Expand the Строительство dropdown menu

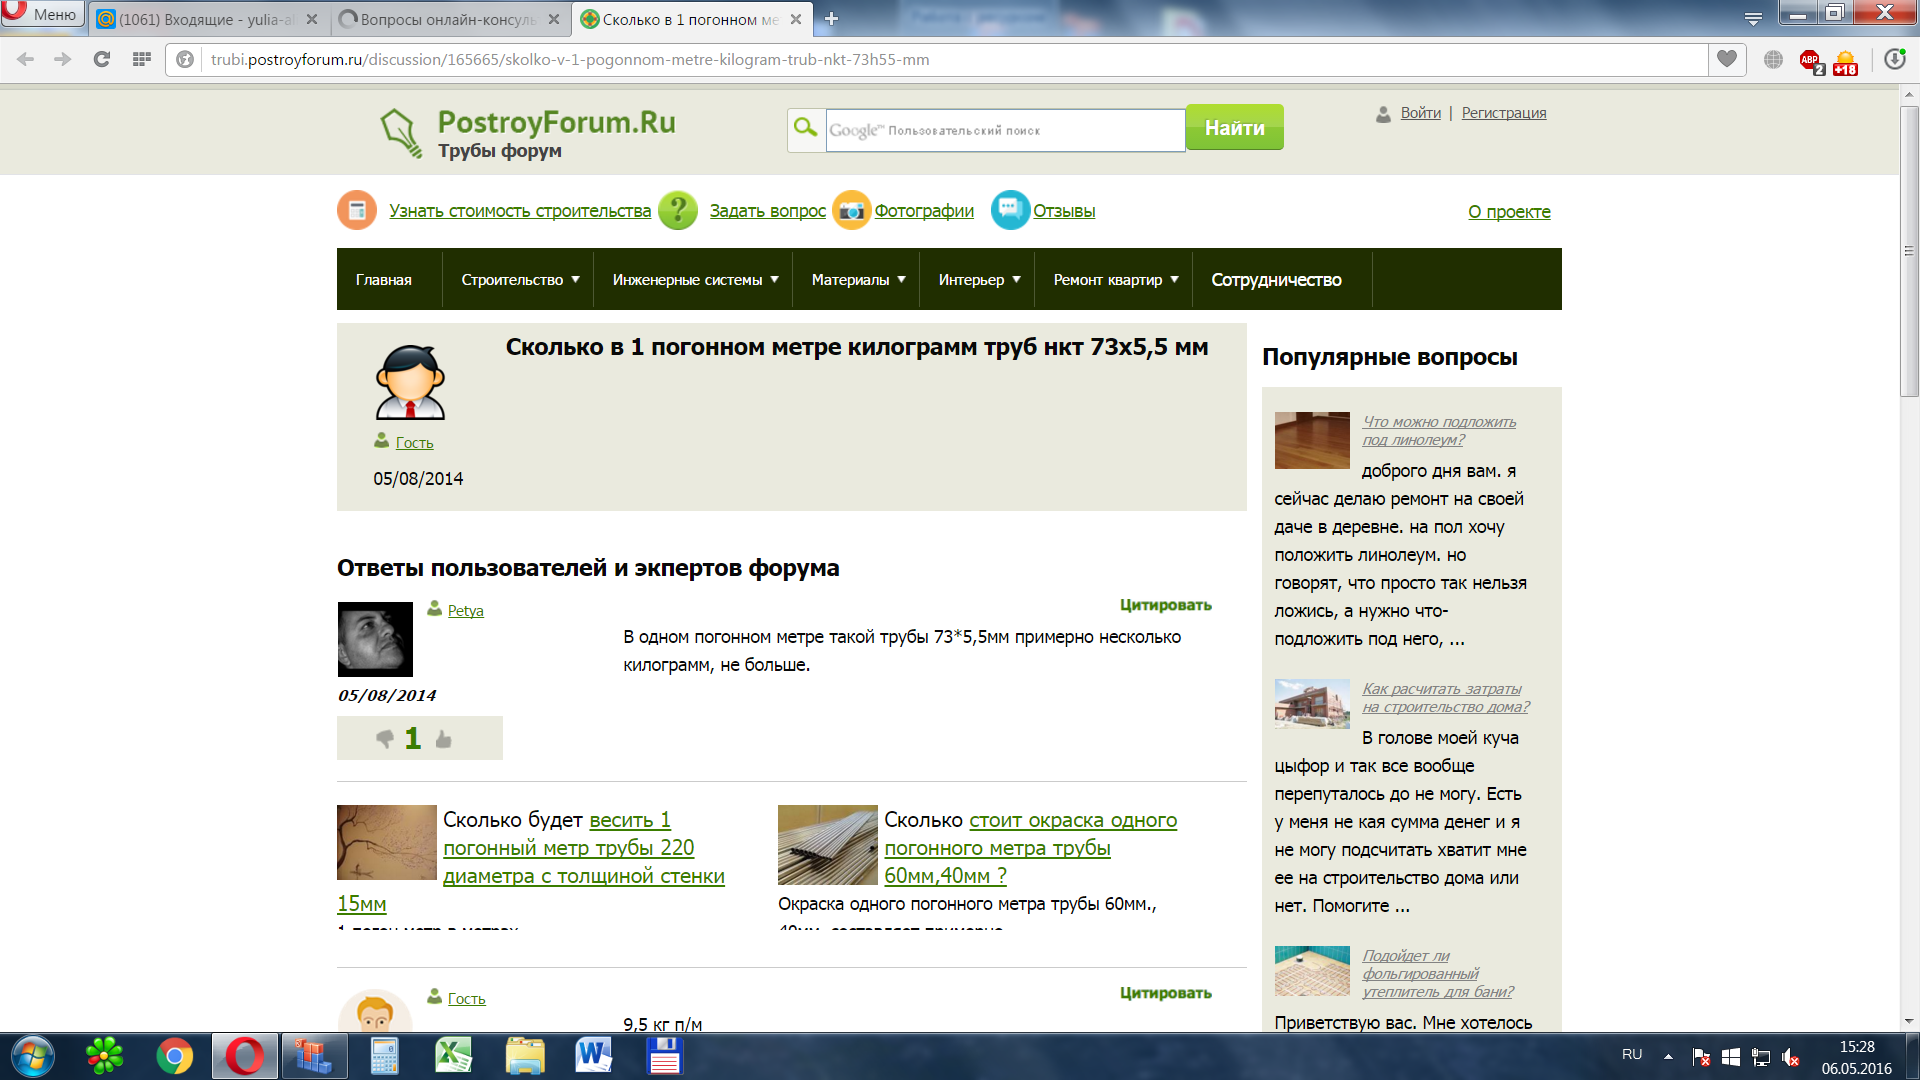(520, 280)
